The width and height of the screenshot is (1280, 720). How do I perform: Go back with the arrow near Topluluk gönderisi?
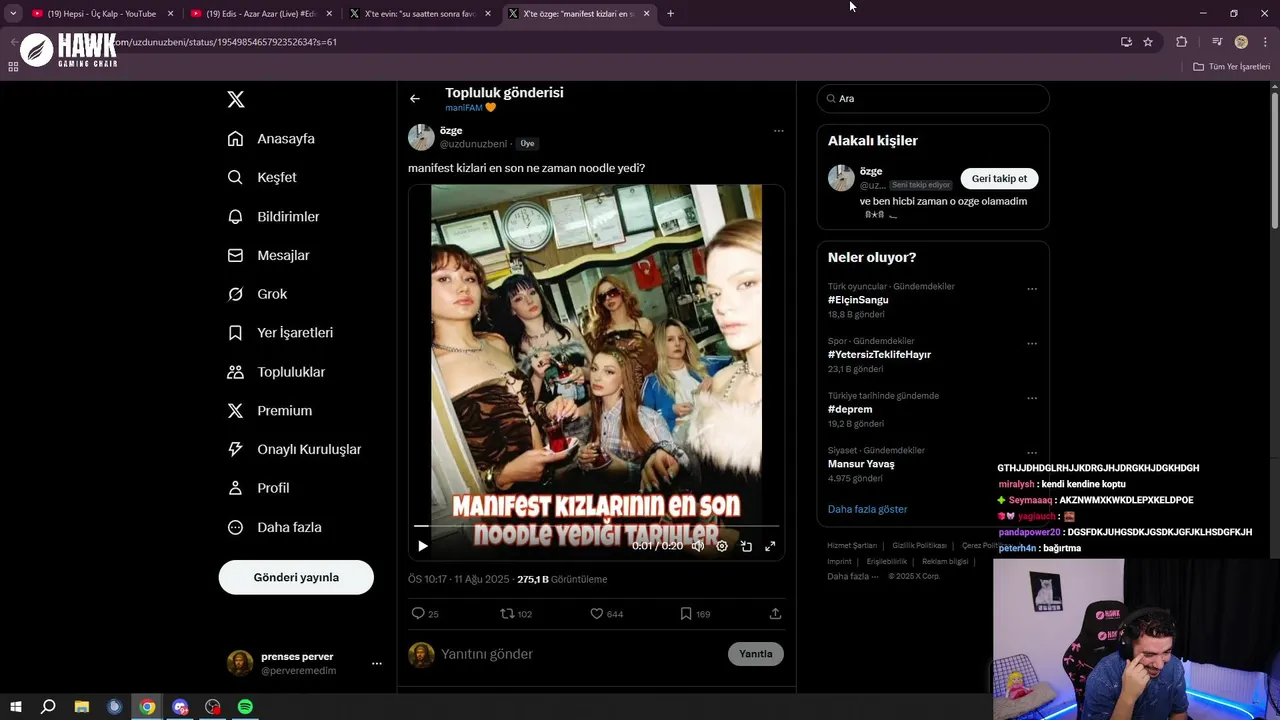coord(415,98)
